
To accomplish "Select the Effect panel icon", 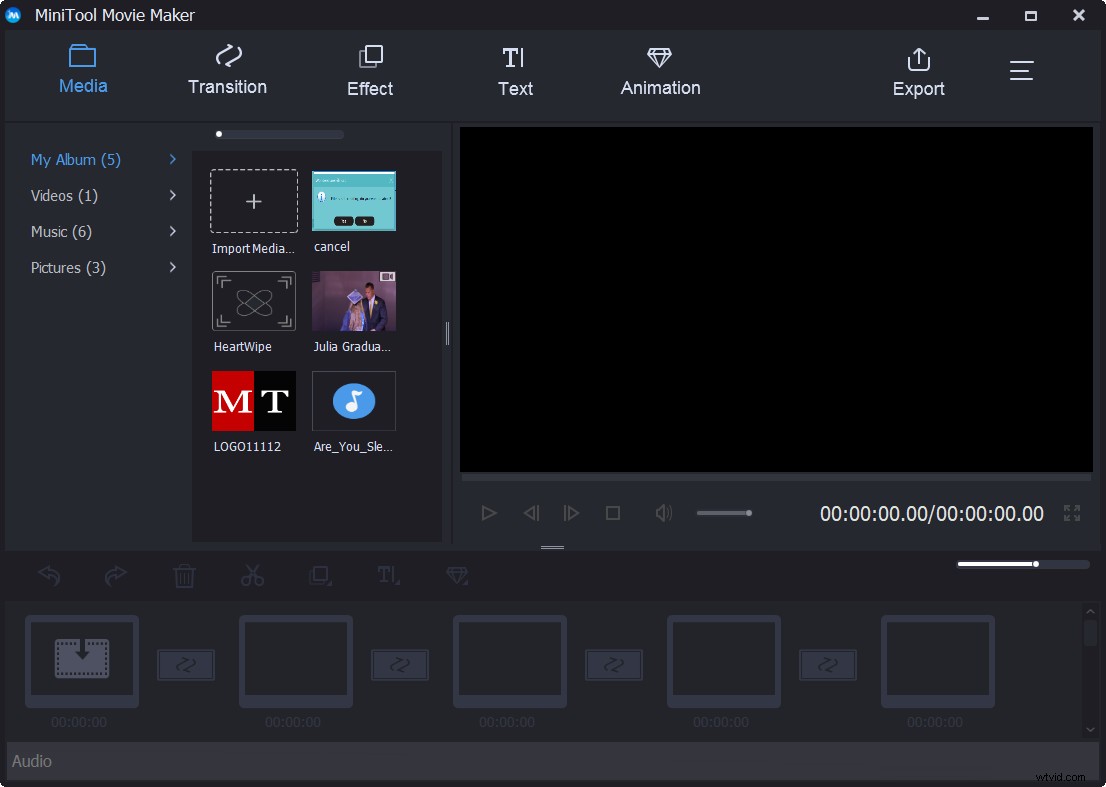I will click(x=370, y=70).
